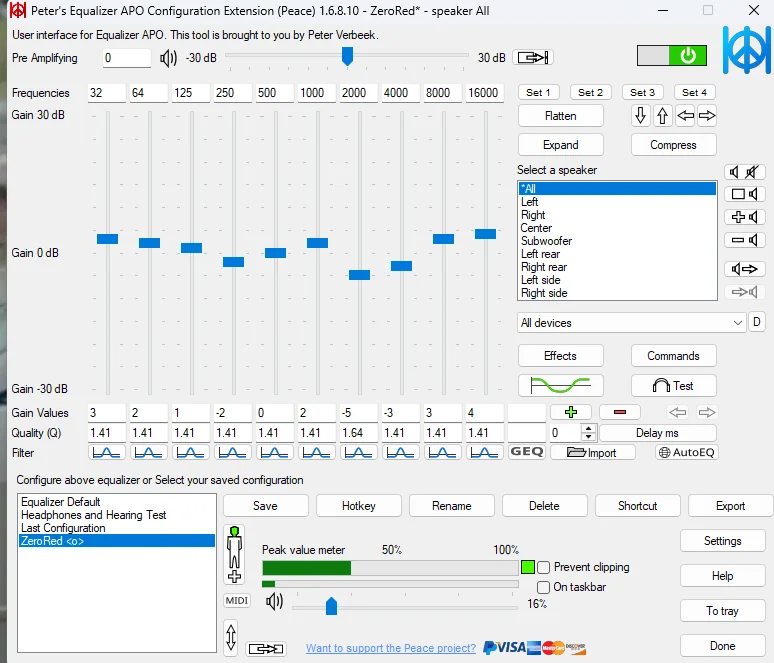Click the Pre Amplifying value field

pos(126,58)
